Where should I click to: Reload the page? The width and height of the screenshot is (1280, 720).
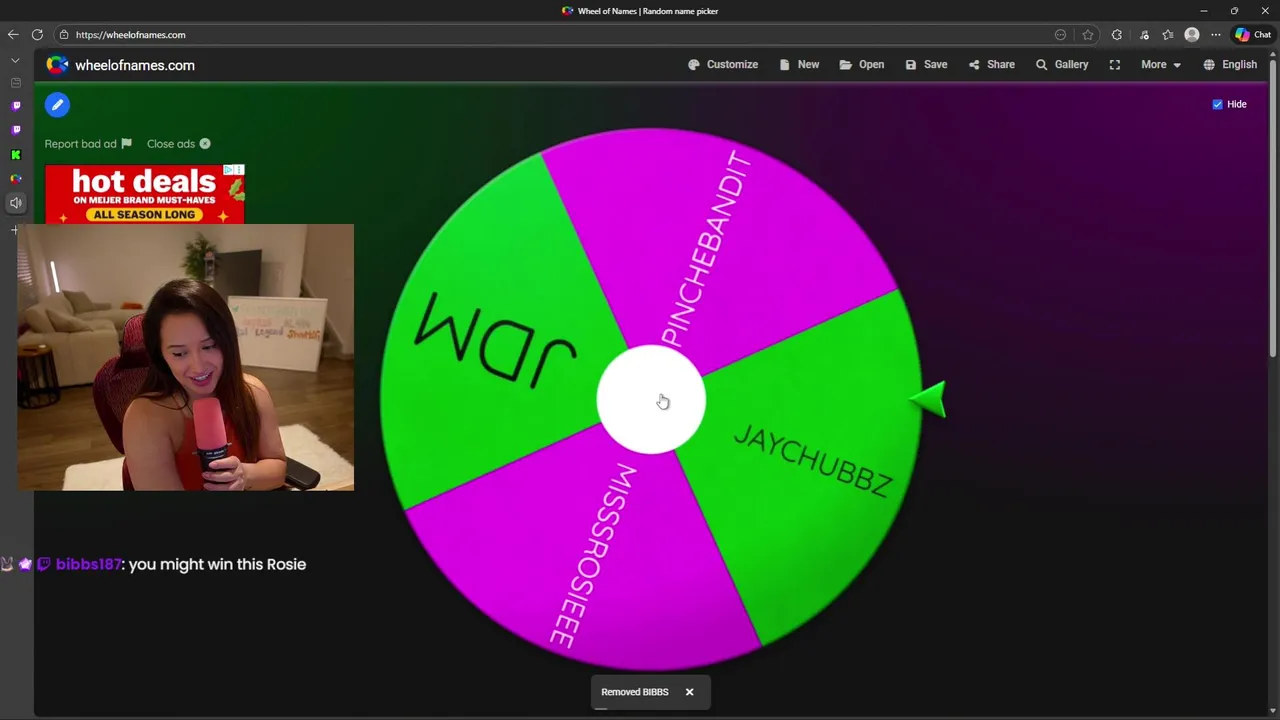click(37, 35)
